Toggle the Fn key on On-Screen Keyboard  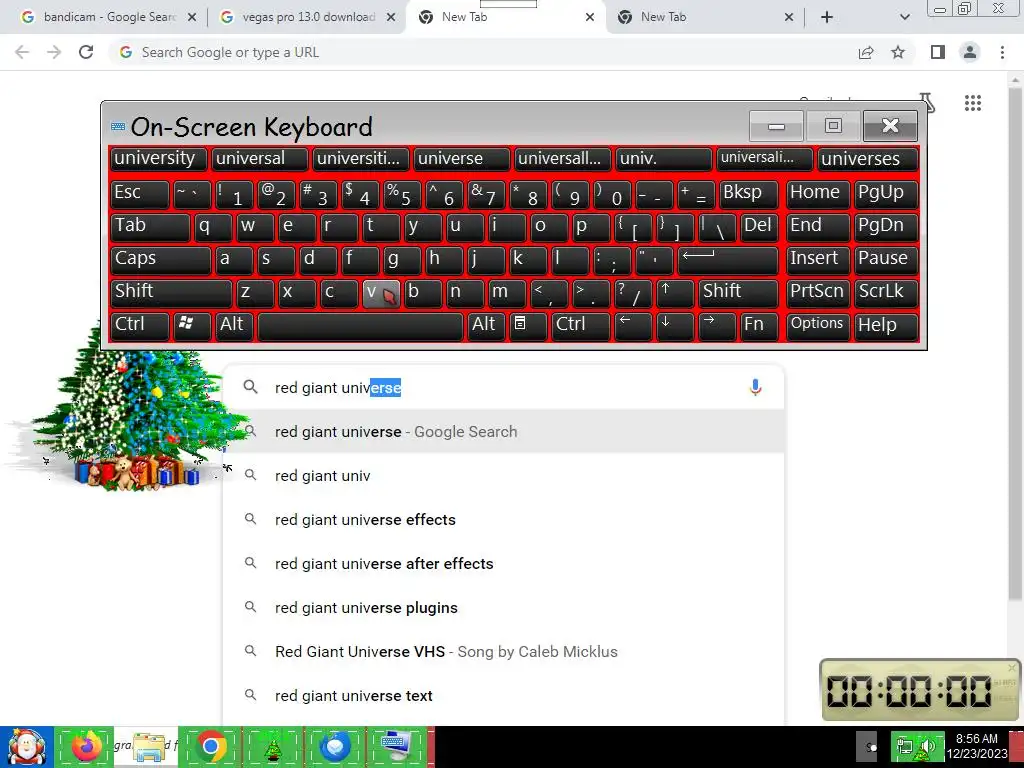(759, 325)
